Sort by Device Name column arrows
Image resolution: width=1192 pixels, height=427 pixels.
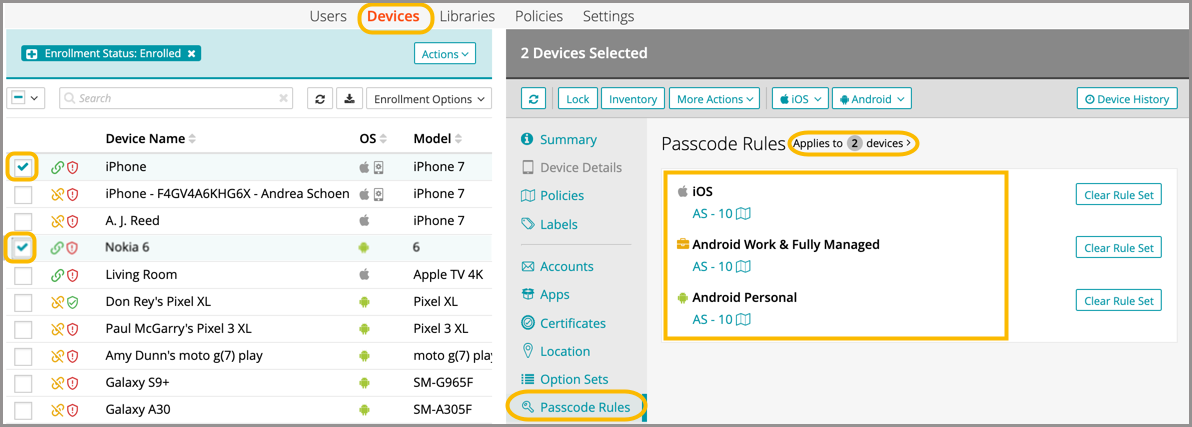(x=193, y=139)
